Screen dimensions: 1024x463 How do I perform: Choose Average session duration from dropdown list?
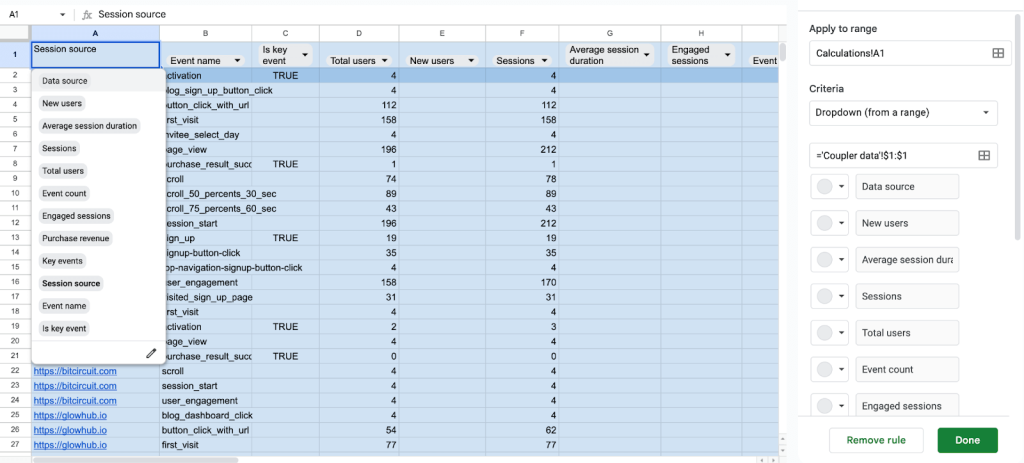click(89, 126)
